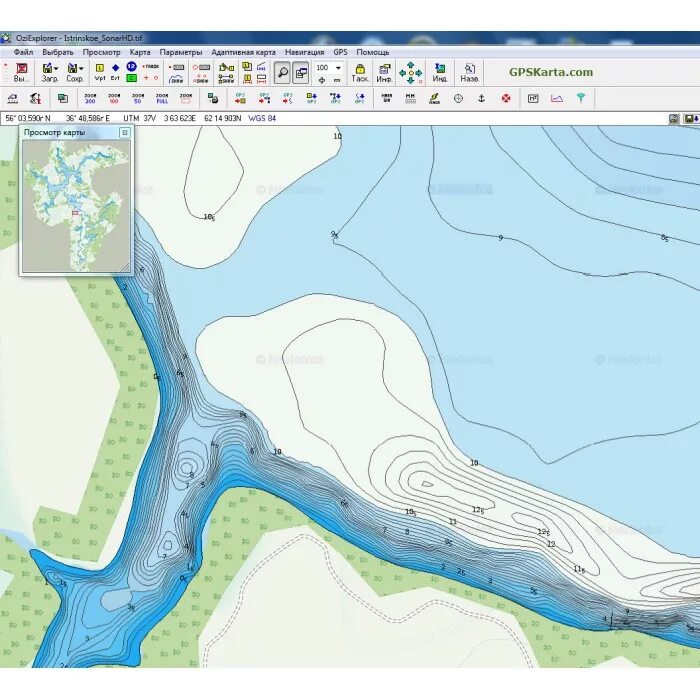The height and width of the screenshot is (700, 700).
Task: Click the WGS 84 datum label
Action: pyautogui.click(x=262, y=118)
